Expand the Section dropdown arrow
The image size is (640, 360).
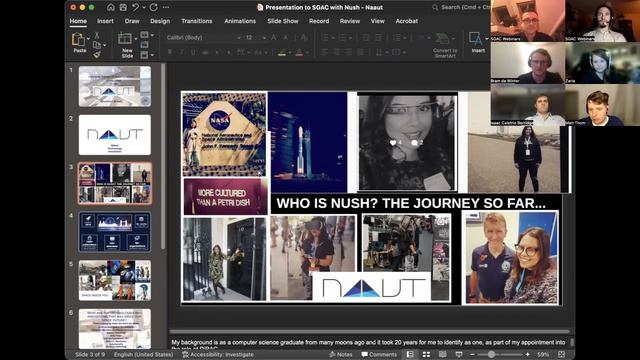tap(152, 55)
